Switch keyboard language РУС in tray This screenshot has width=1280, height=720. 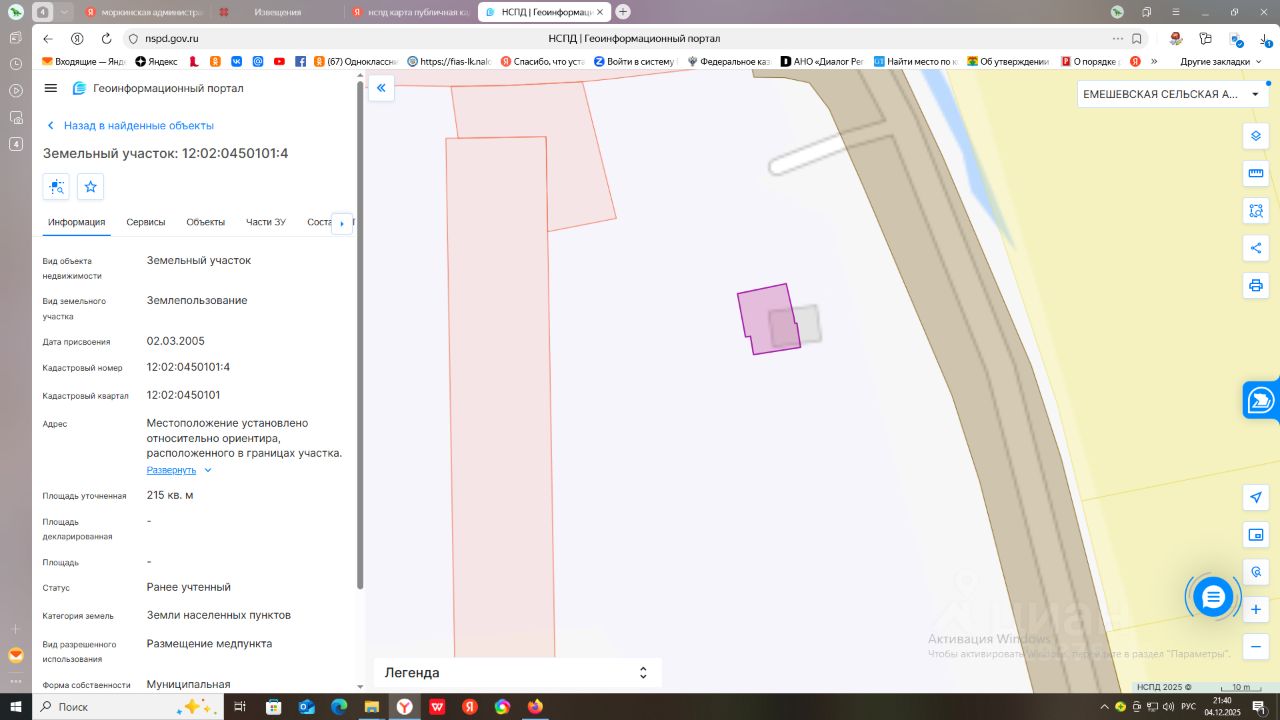[x=1188, y=707]
